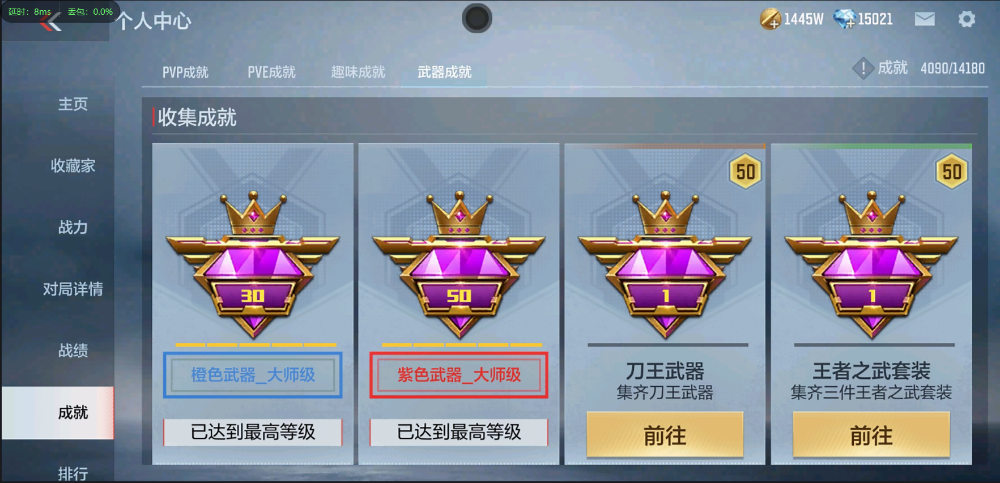Click 前往 button under 王者之武套装
This screenshot has height=483, width=1000.
coord(871,435)
